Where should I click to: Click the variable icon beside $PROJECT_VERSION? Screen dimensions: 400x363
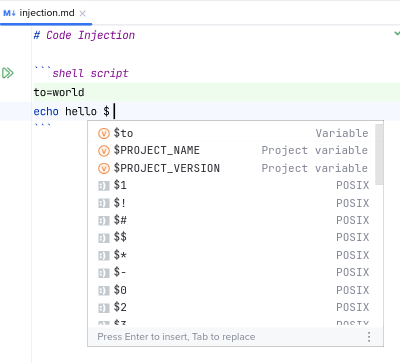tap(104, 168)
